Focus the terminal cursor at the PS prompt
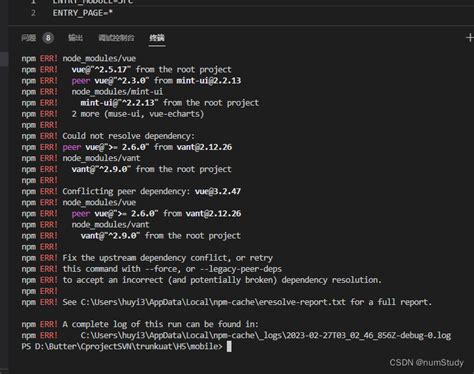This screenshot has width=474, height=374. click(229, 347)
